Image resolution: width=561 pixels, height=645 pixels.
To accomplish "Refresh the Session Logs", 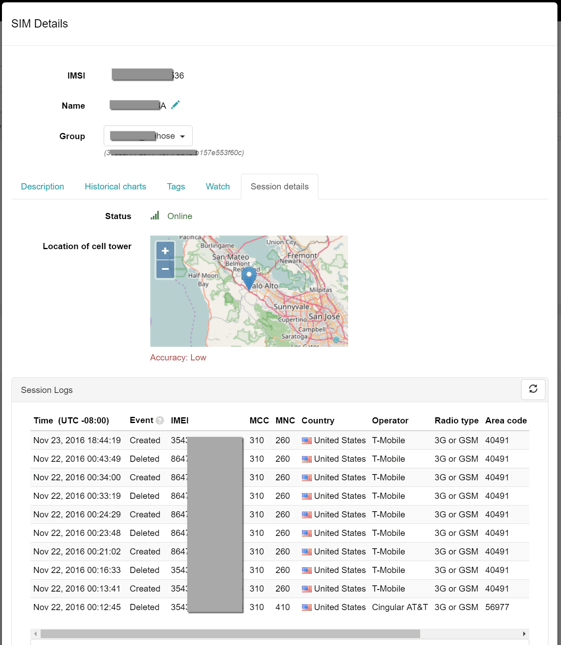I will pyautogui.click(x=533, y=389).
